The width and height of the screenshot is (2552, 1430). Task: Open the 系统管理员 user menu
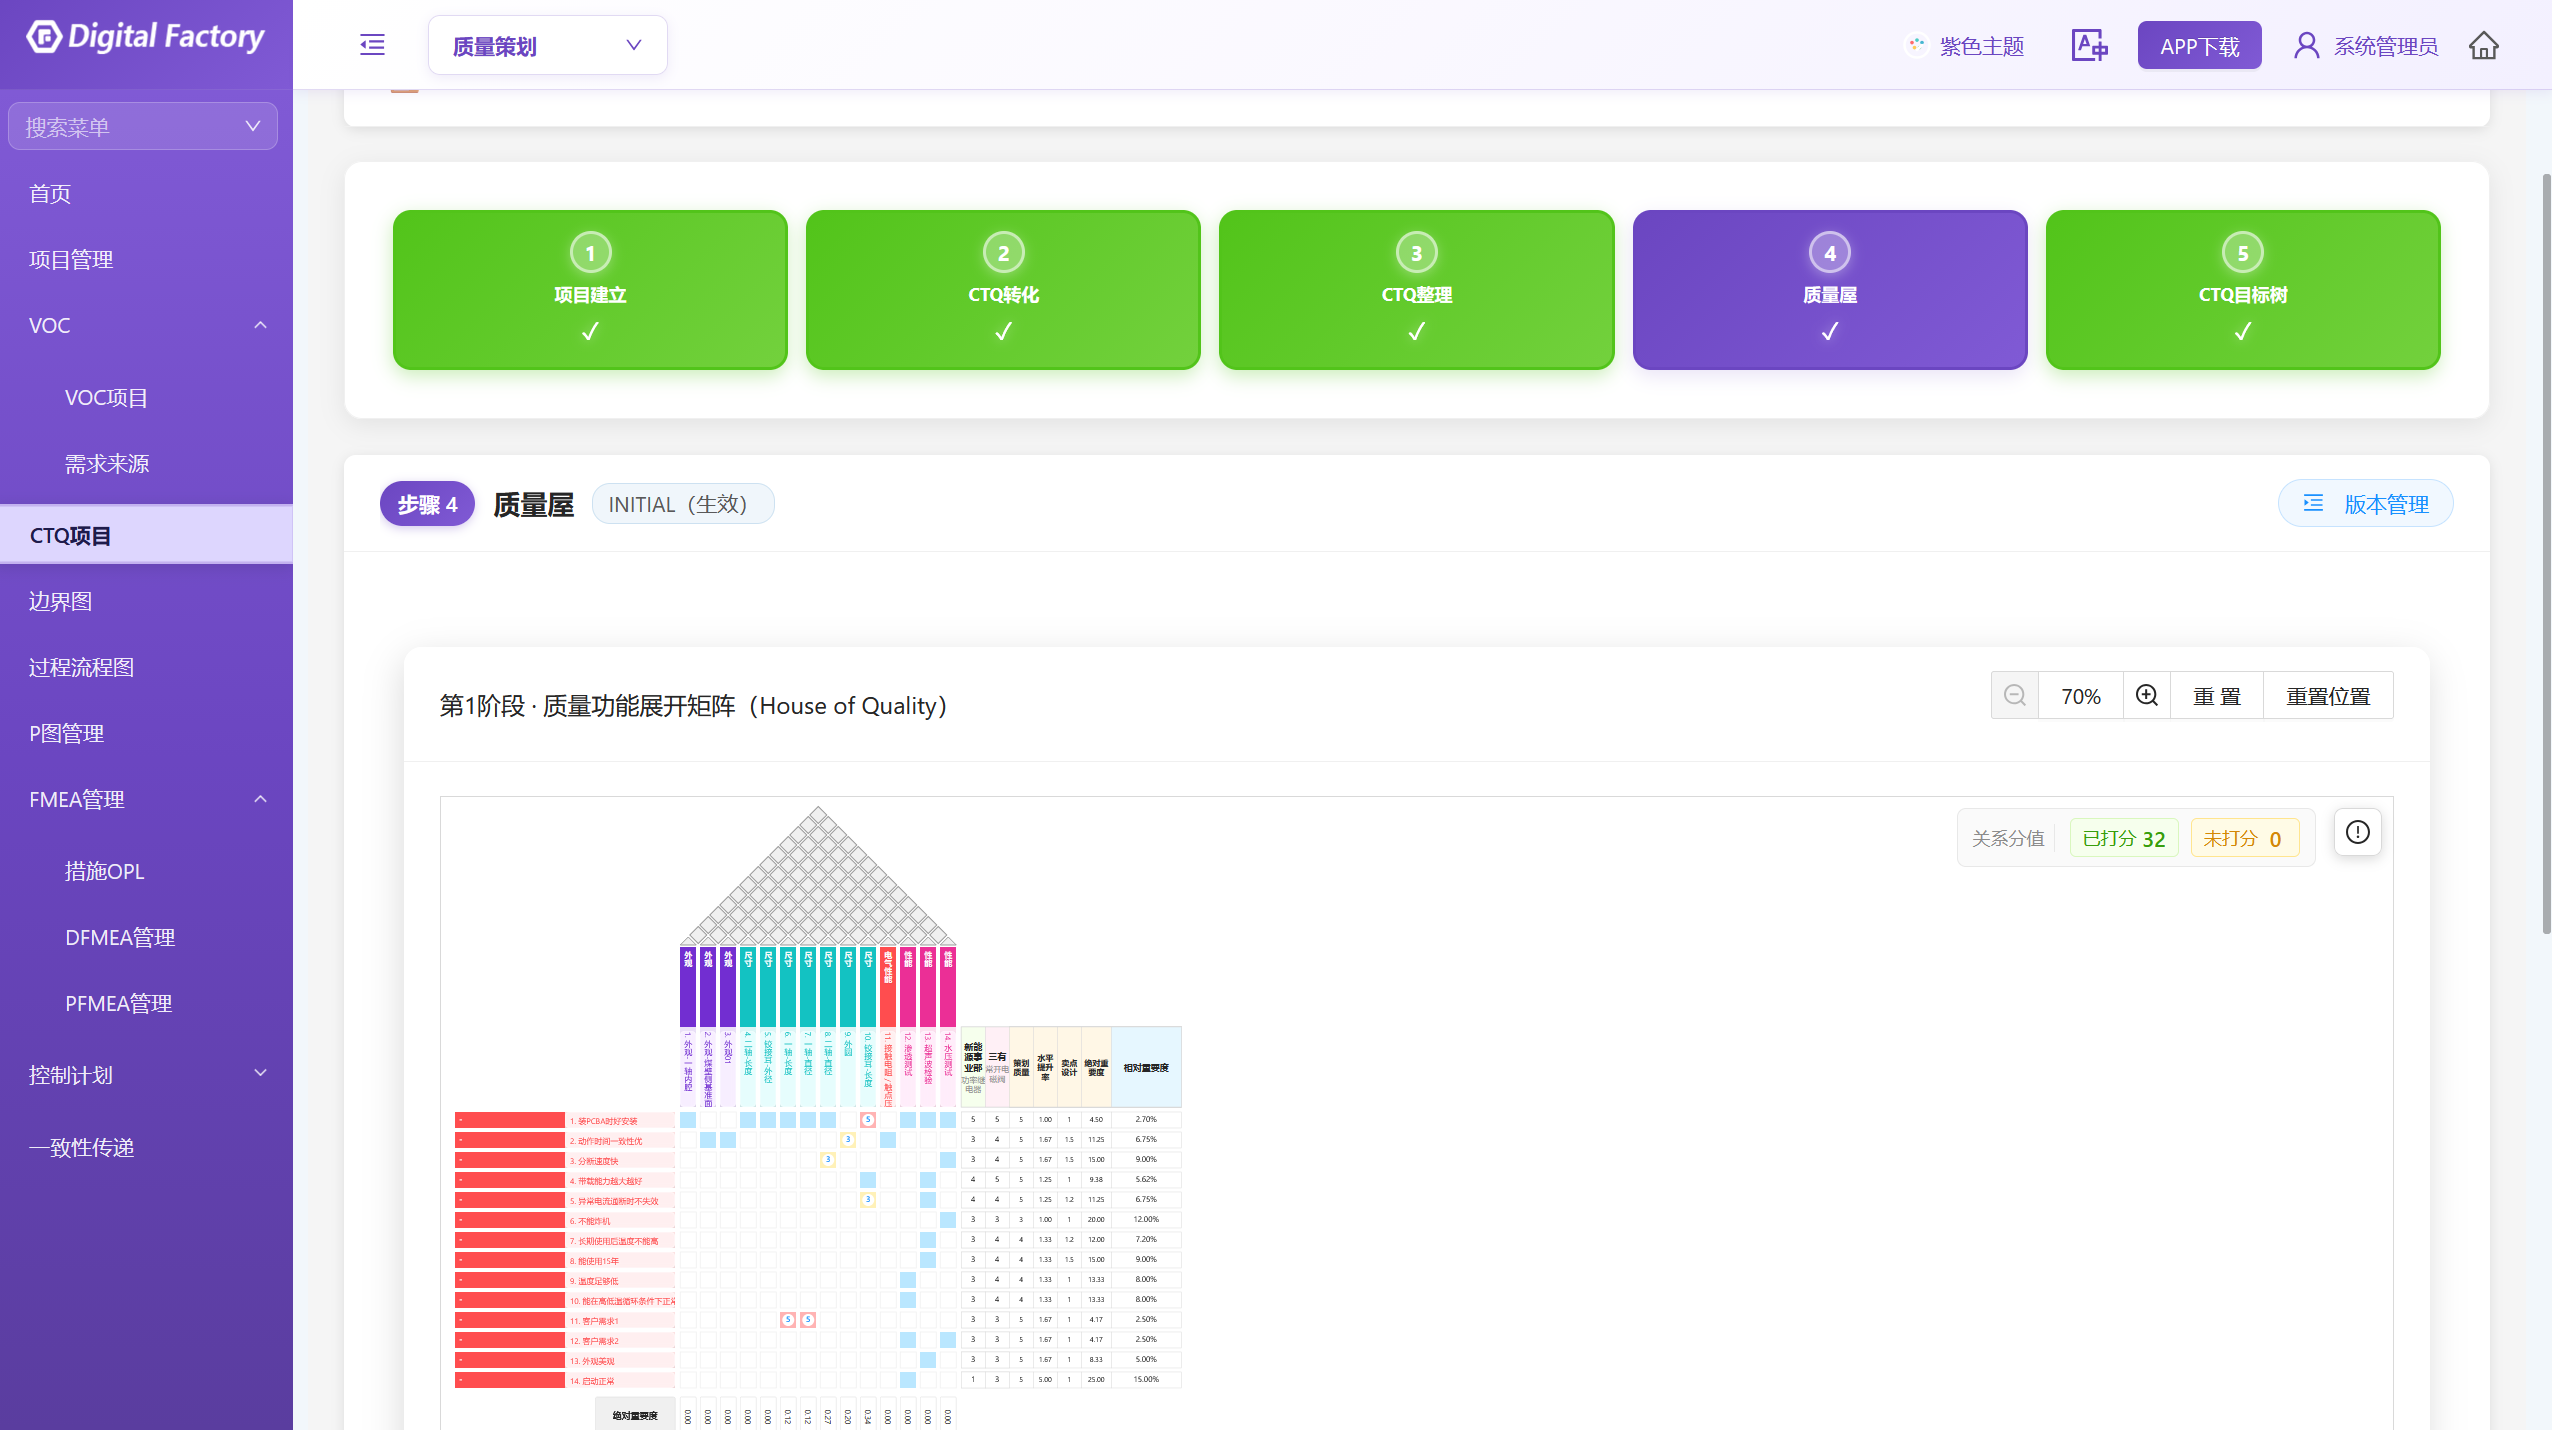pyautogui.click(x=2365, y=46)
